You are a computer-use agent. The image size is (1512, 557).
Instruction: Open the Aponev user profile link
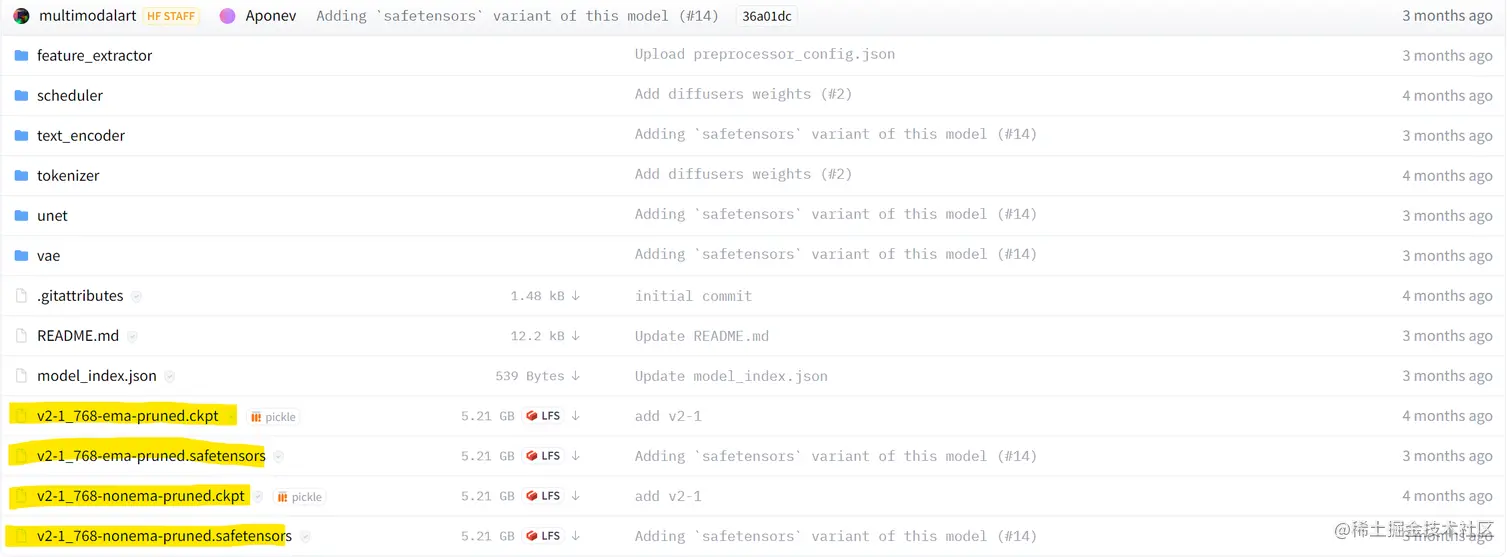click(x=270, y=16)
